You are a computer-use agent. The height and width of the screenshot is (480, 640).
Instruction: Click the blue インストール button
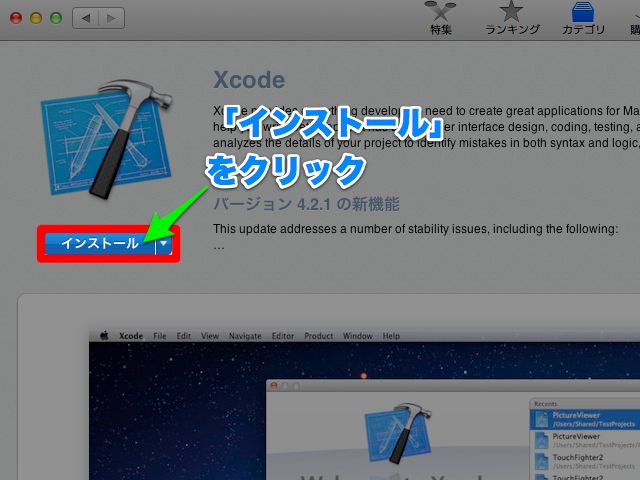point(100,244)
